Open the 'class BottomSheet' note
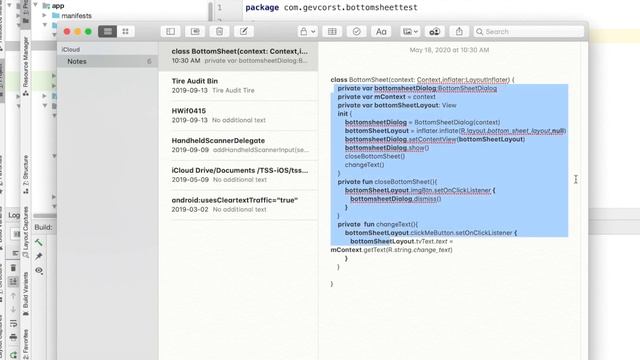This screenshot has height=360, width=640. click(x=238, y=56)
